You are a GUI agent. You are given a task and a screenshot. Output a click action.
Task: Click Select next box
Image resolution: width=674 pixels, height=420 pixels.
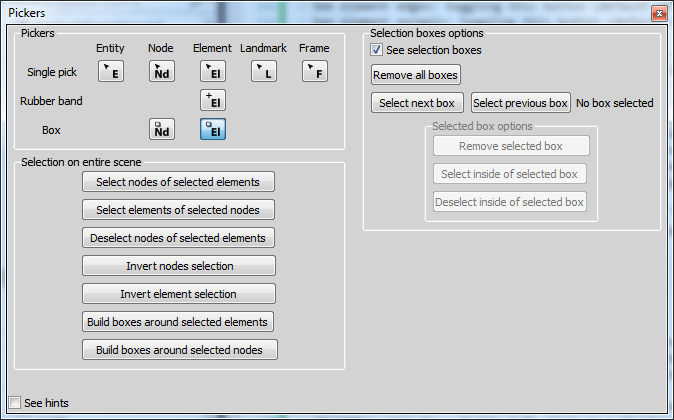click(x=417, y=103)
